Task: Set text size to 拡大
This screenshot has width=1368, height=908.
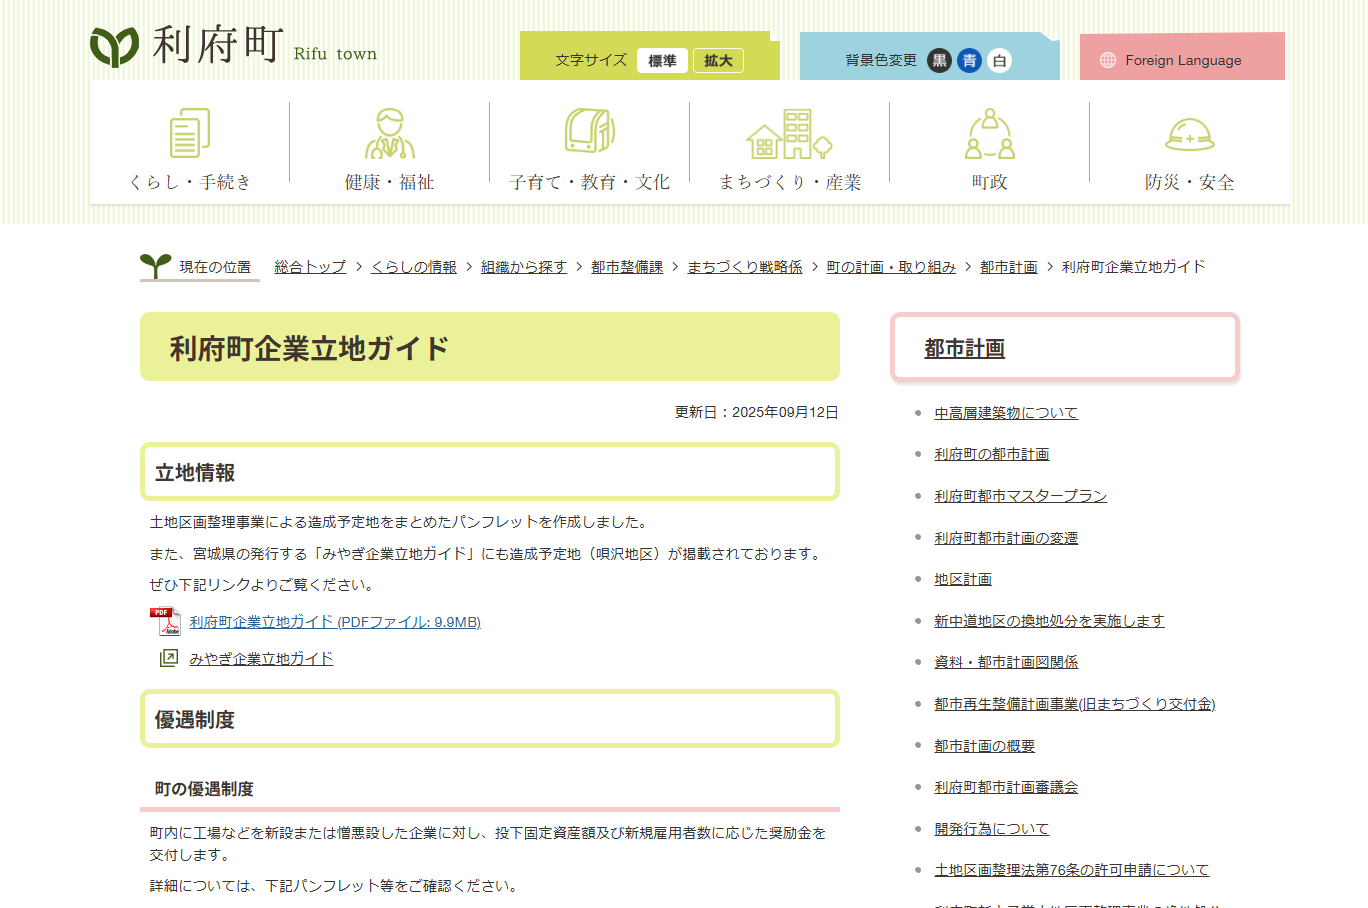Action: click(718, 61)
